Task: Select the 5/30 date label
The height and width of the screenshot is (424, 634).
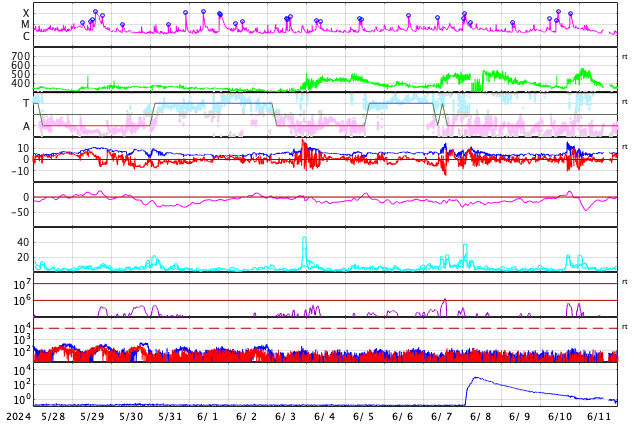Action: pyautogui.click(x=131, y=416)
